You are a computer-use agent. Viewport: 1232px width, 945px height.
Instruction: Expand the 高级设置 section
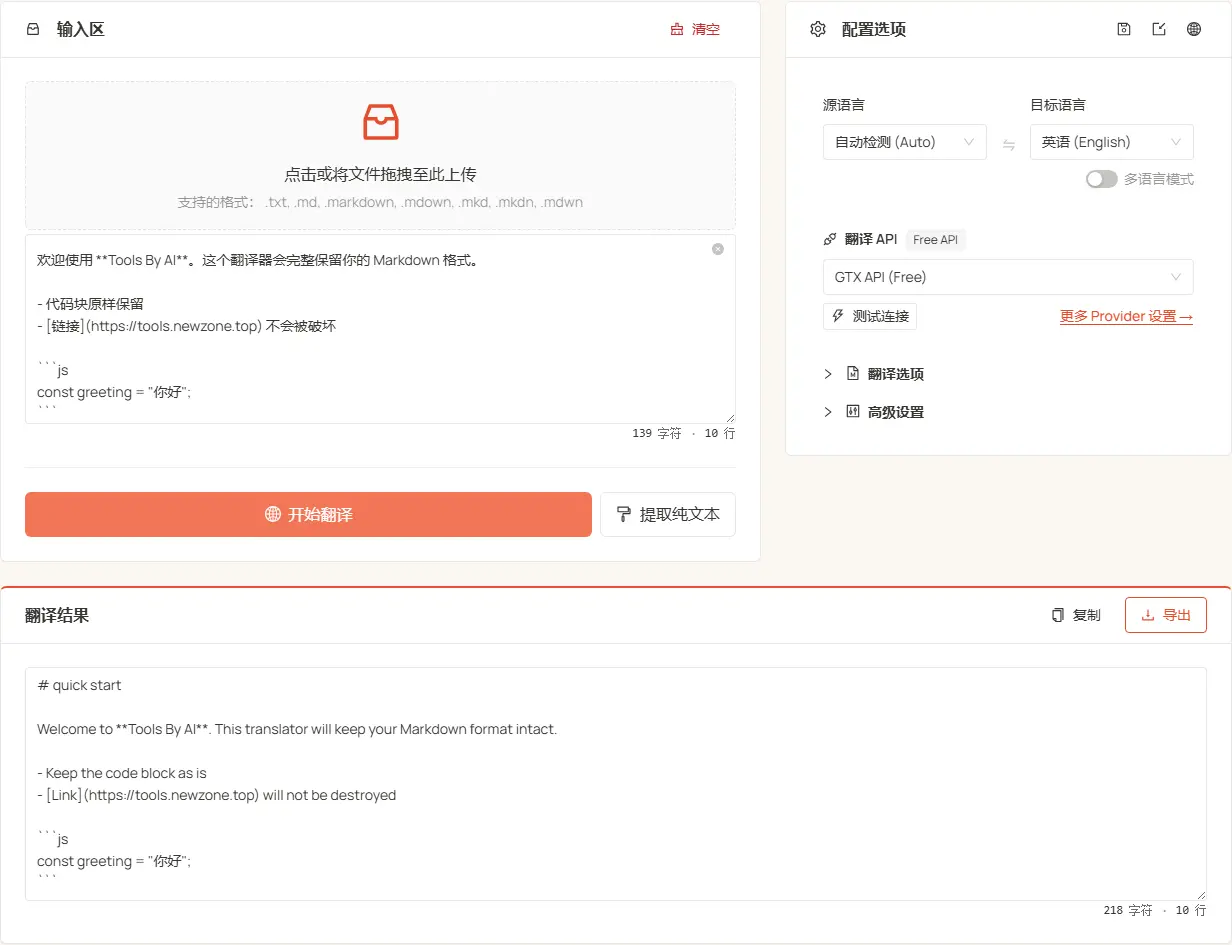pyautogui.click(x=874, y=412)
